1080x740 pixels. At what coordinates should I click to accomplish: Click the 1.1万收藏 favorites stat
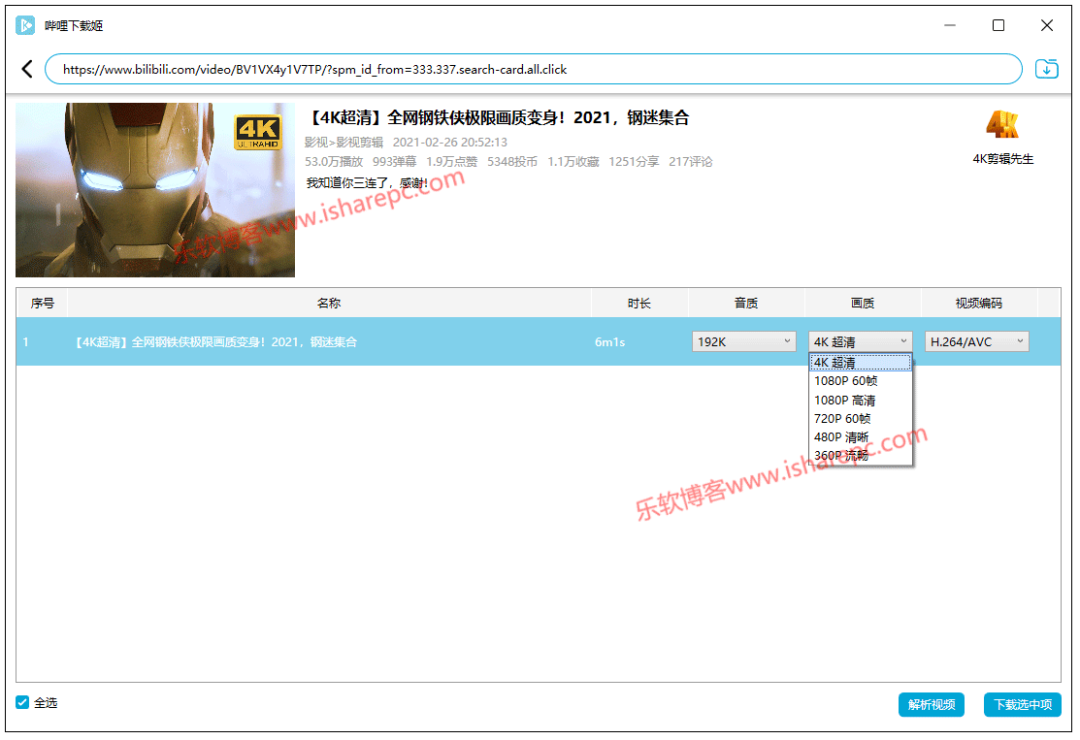[x=573, y=162]
